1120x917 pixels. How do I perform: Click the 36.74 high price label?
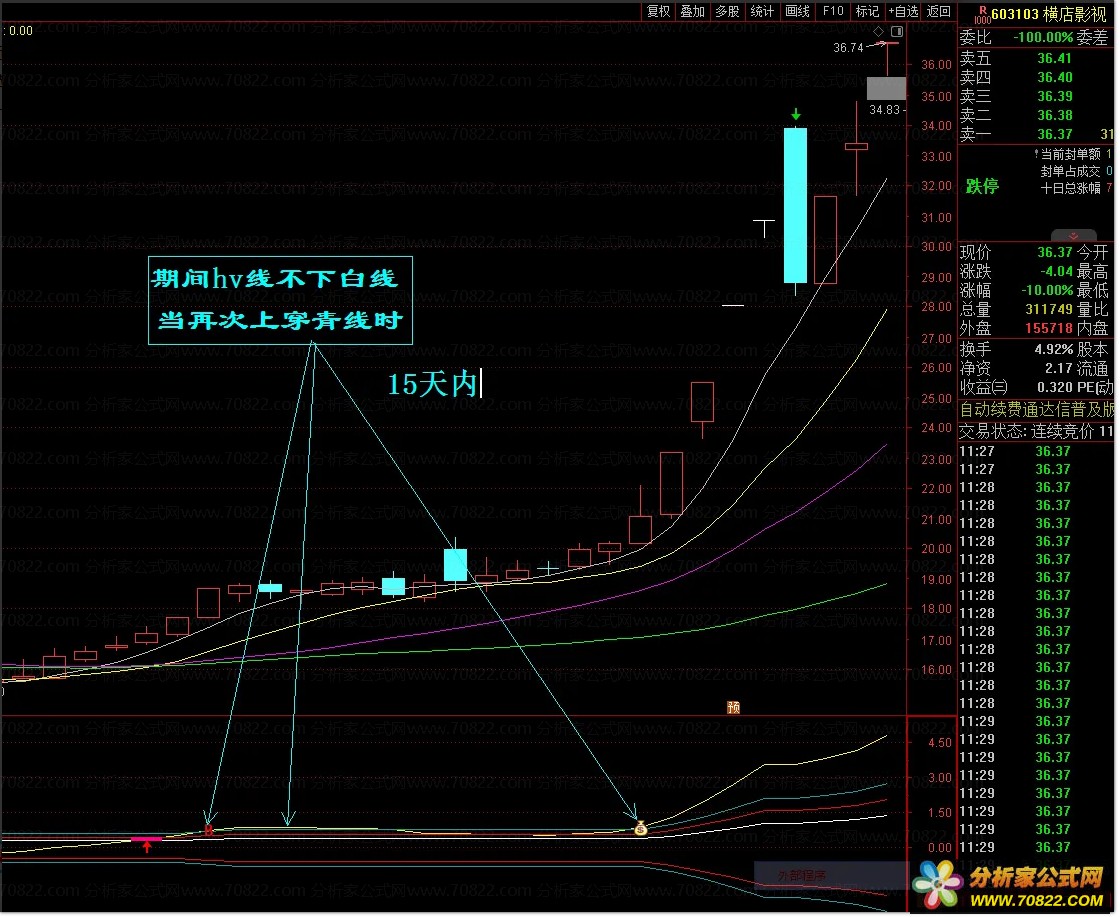(849, 48)
